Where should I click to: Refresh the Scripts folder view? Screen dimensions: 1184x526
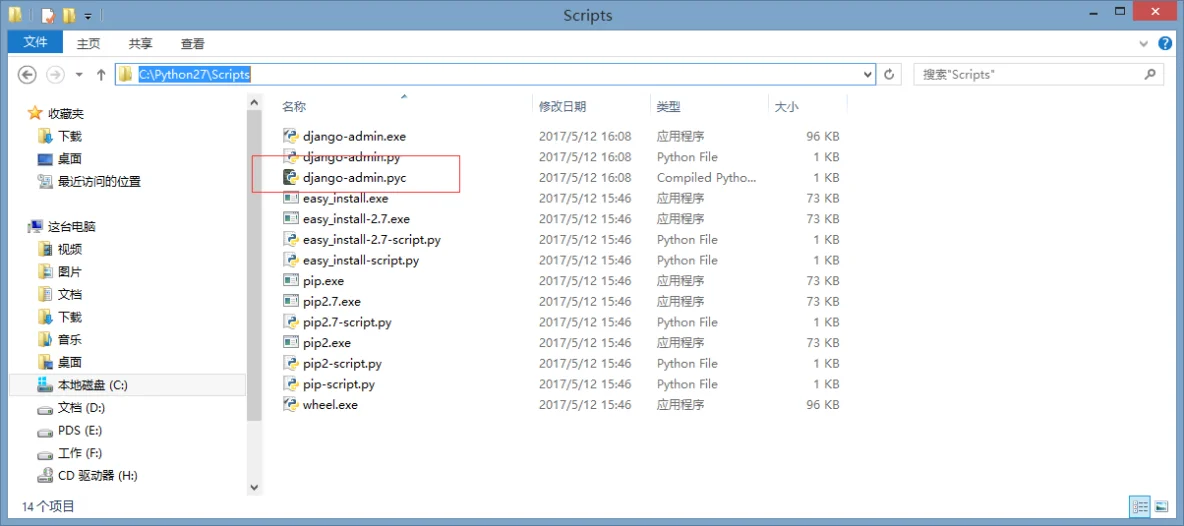890,74
